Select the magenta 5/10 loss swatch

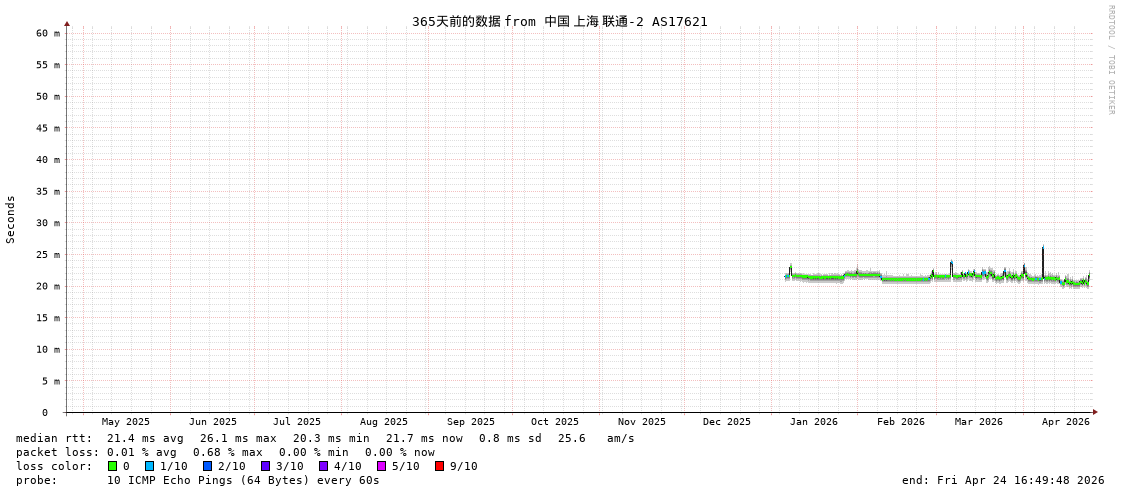pyautogui.click(x=381, y=466)
